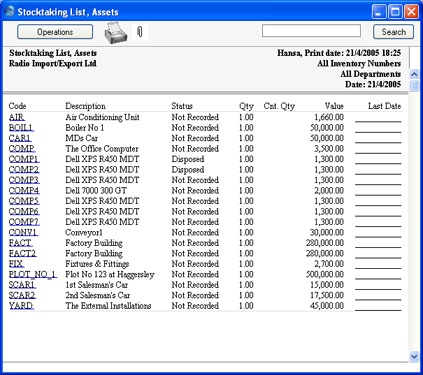Open the COMP1 asset link

pos(24,159)
